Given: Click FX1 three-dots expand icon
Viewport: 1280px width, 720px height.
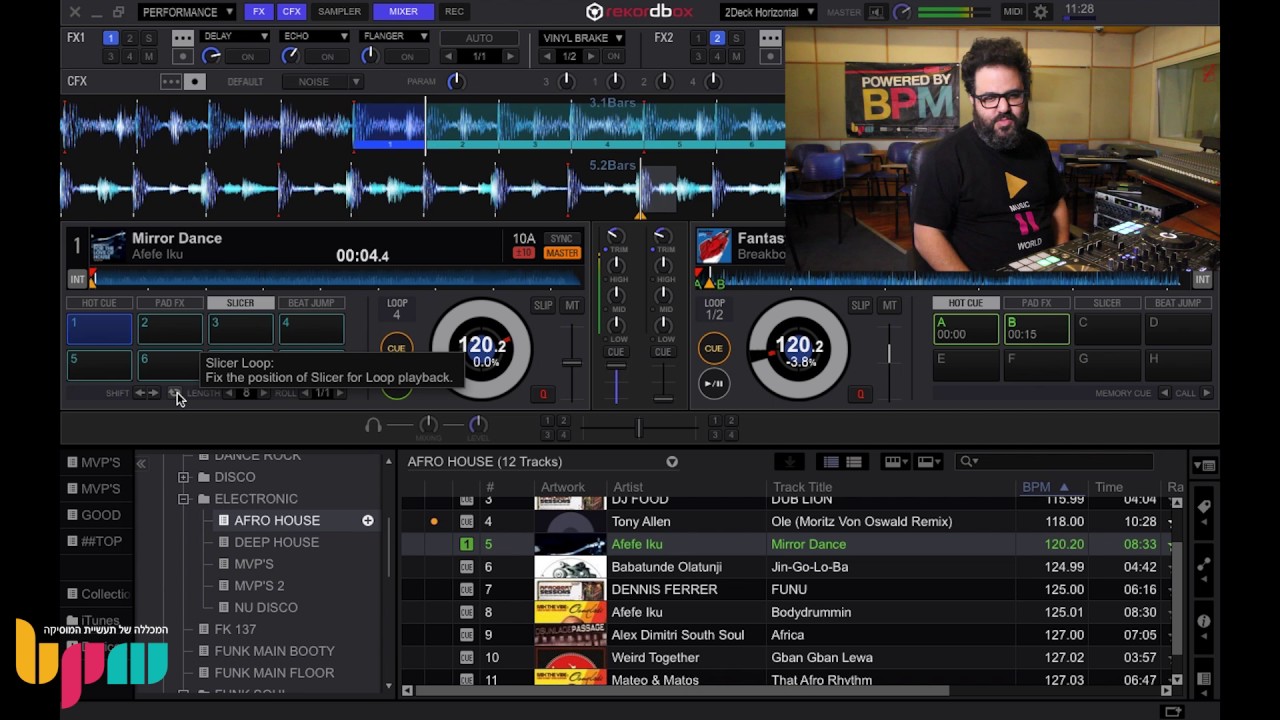Looking at the screenshot, I should 183,38.
